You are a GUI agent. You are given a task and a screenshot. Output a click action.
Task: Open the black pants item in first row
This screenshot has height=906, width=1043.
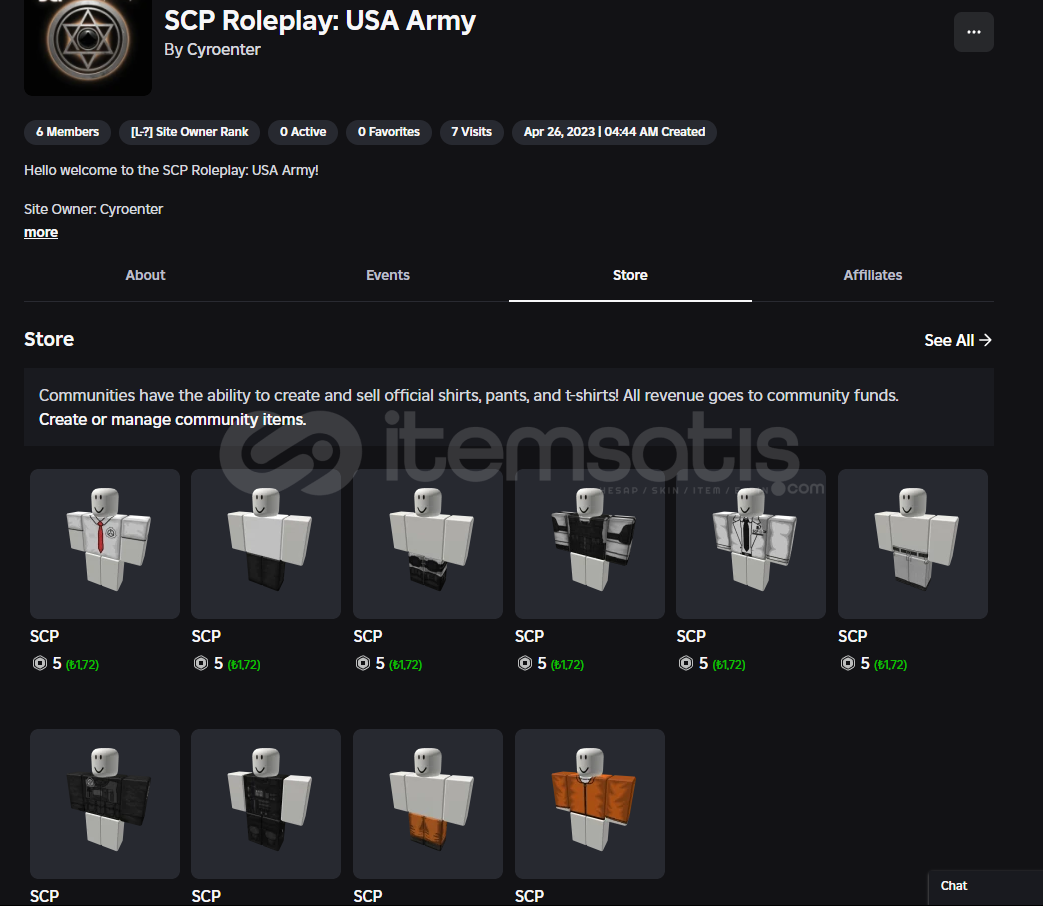tap(266, 544)
